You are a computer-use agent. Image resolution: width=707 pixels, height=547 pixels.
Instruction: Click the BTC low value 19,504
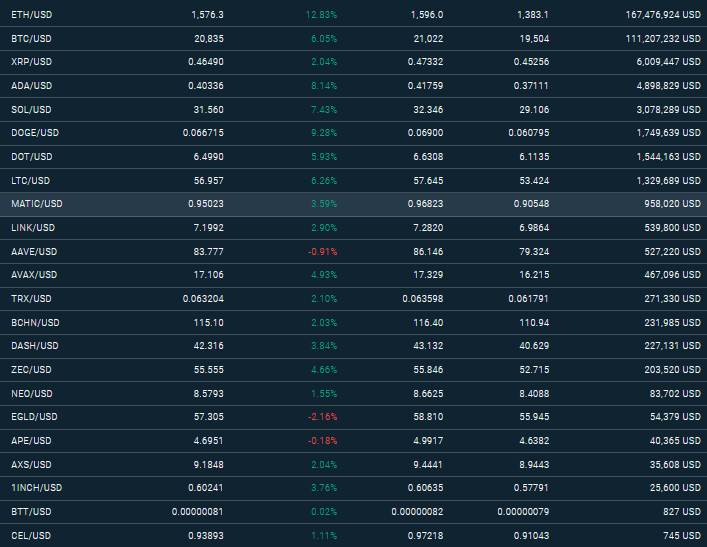(x=535, y=39)
